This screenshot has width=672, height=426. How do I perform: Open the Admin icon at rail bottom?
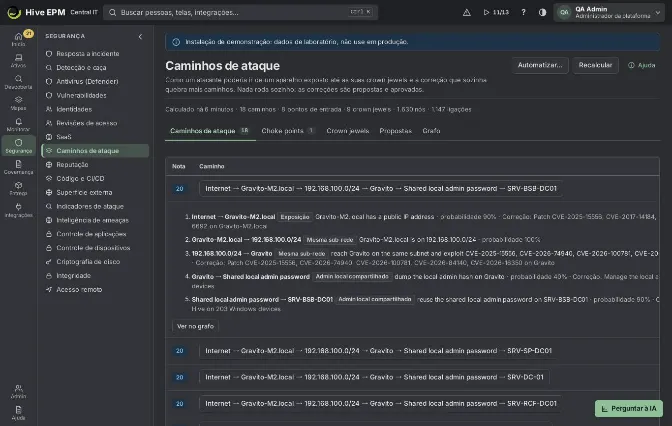18,391
